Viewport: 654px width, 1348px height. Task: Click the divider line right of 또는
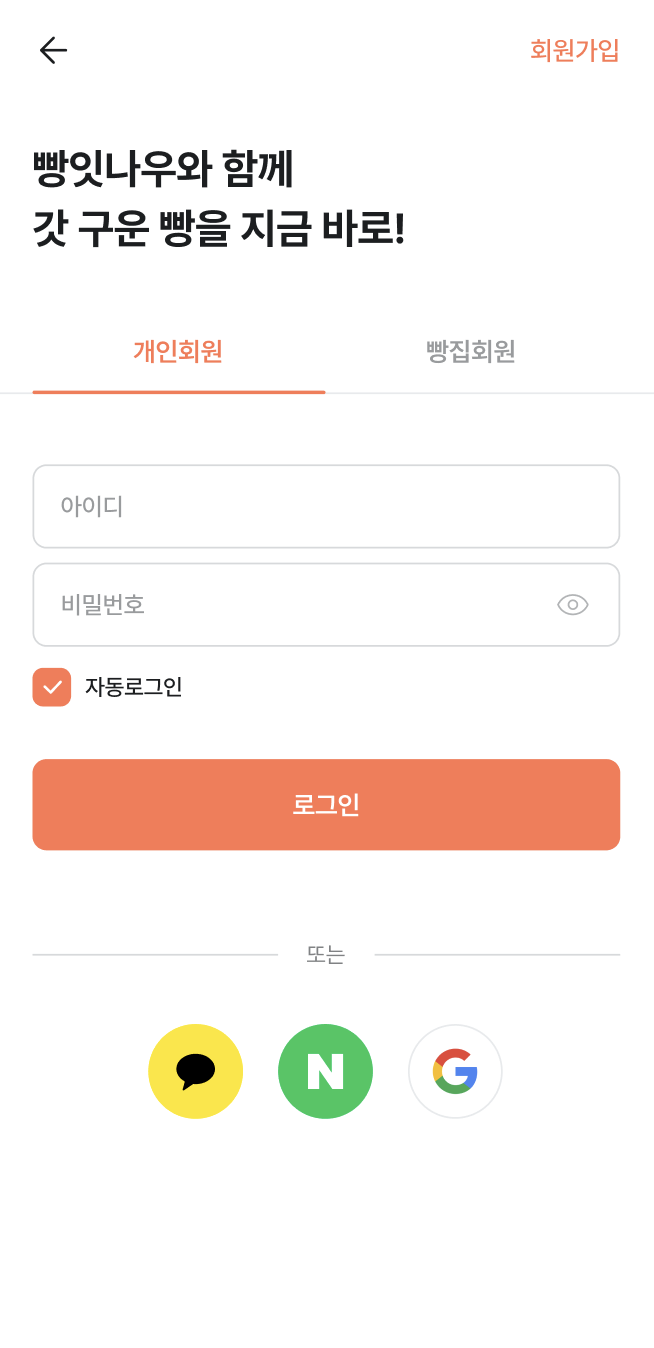(x=497, y=955)
